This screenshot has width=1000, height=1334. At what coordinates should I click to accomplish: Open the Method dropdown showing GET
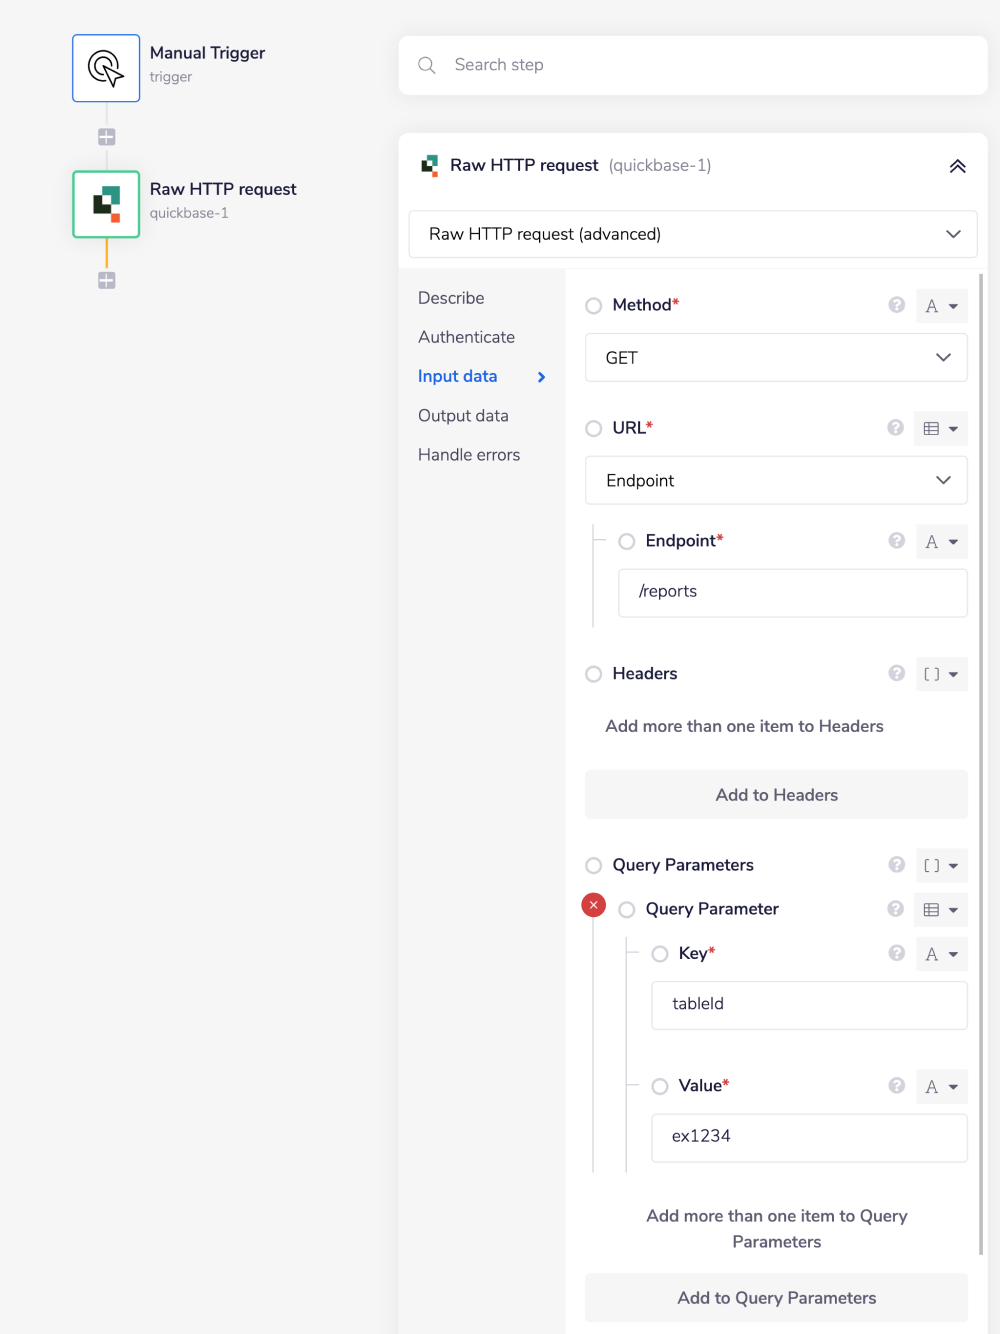(x=776, y=357)
